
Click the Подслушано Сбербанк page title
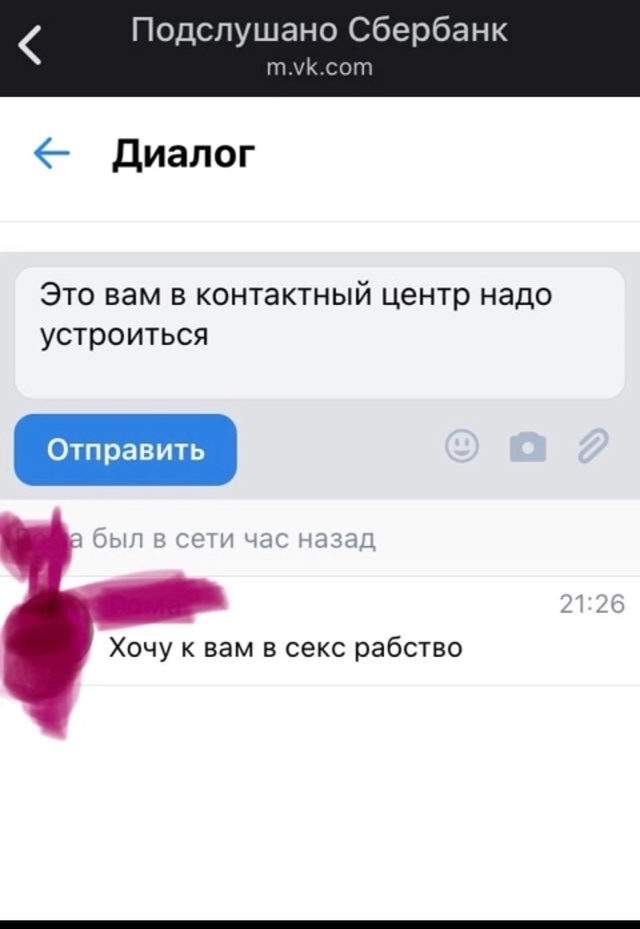tap(319, 30)
